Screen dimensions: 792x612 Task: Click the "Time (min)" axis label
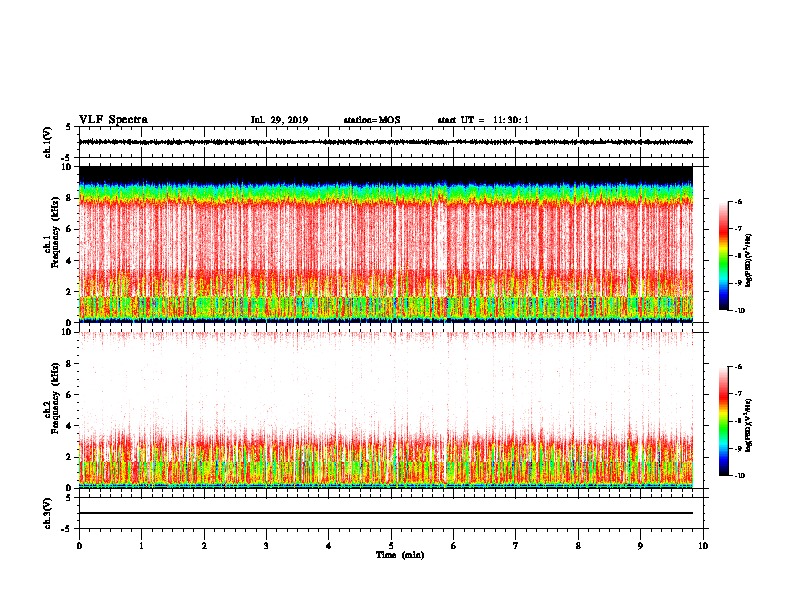tap(400, 555)
